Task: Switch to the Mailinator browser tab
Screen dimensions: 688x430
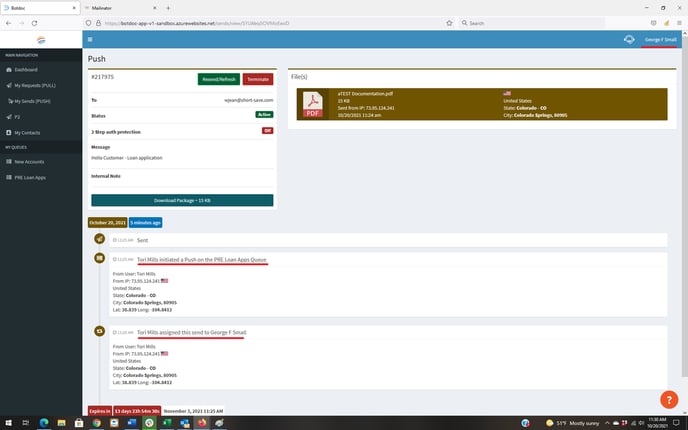Action: 103,7
